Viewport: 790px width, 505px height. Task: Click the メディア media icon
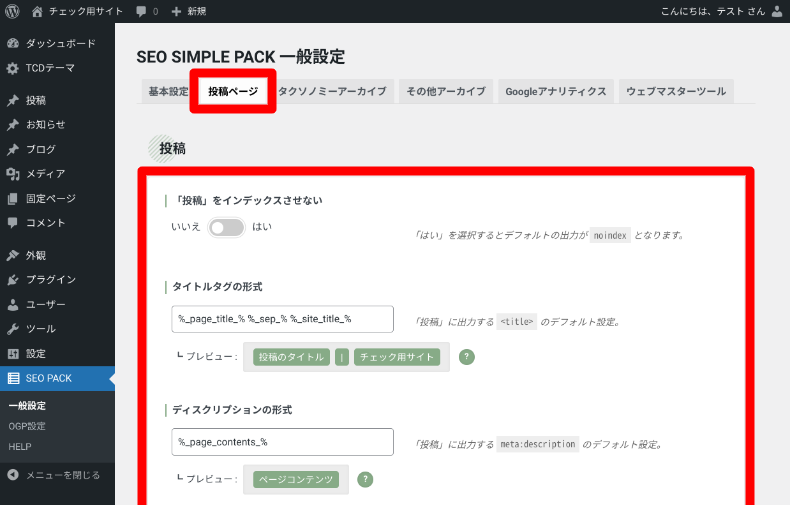[x=13, y=174]
